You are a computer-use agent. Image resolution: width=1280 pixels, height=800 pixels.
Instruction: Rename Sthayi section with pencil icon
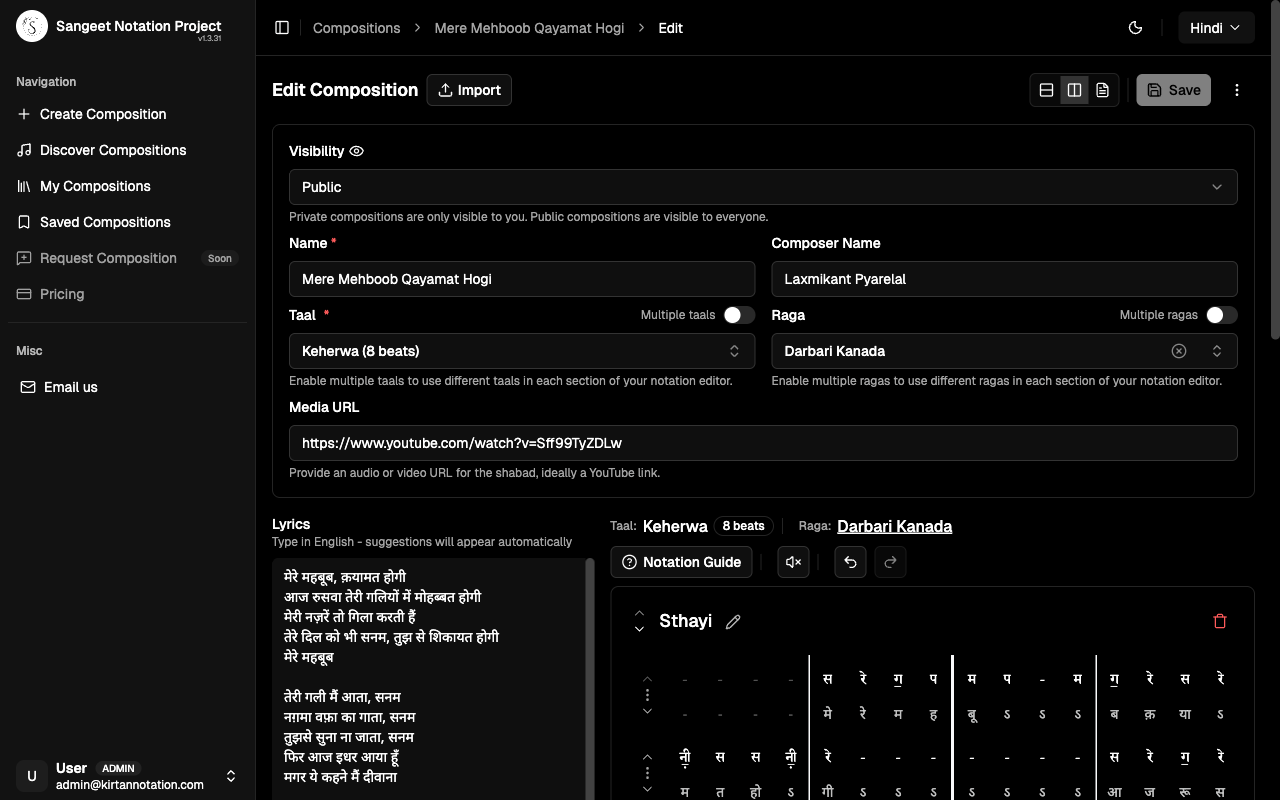(x=733, y=622)
